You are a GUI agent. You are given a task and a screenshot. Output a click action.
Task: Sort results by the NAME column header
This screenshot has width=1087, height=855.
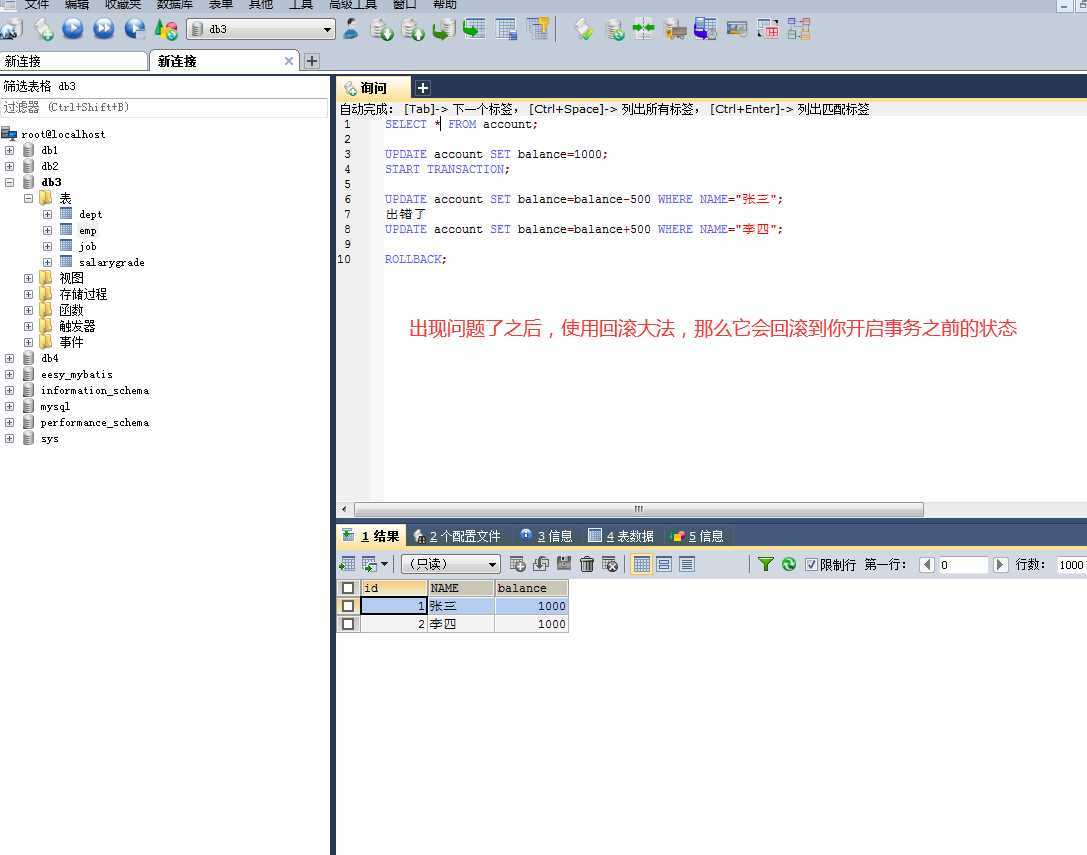point(460,588)
